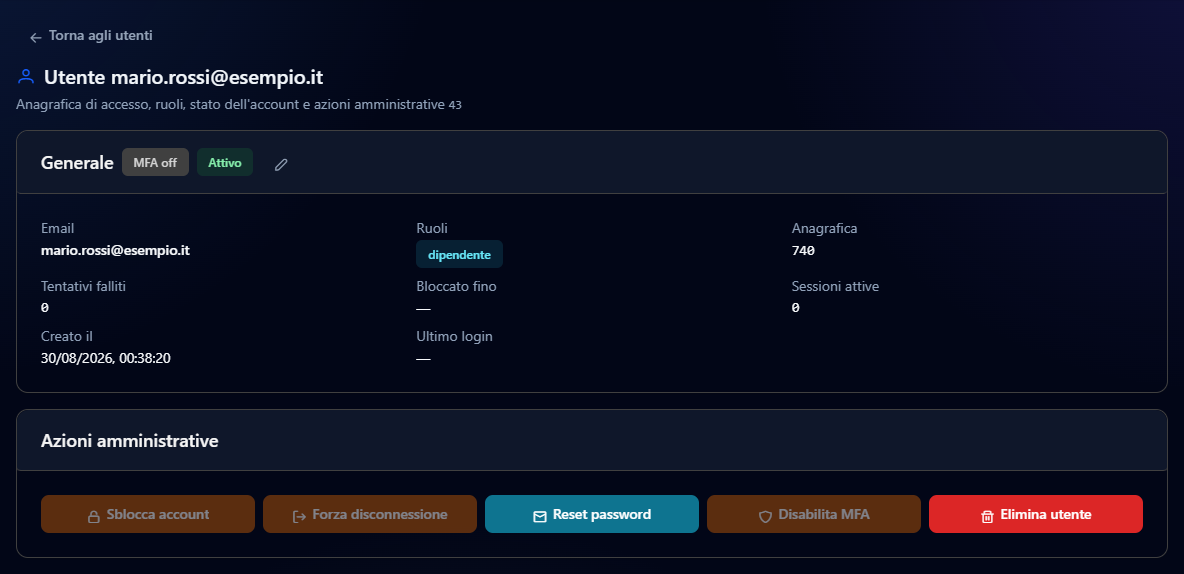This screenshot has width=1184, height=574.
Task: Click the back arrow icon beside Torna agli utenti
Action: point(35,37)
